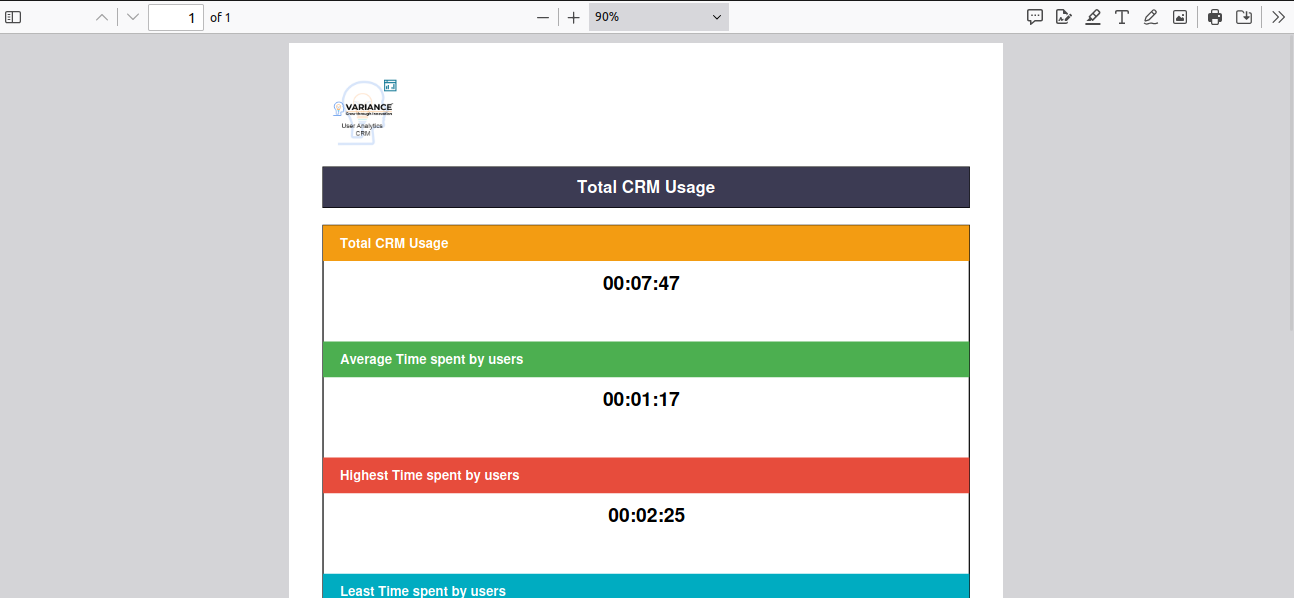Select the Text annotation tool
This screenshot has height=598, width=1294.
pos(1122,17)
